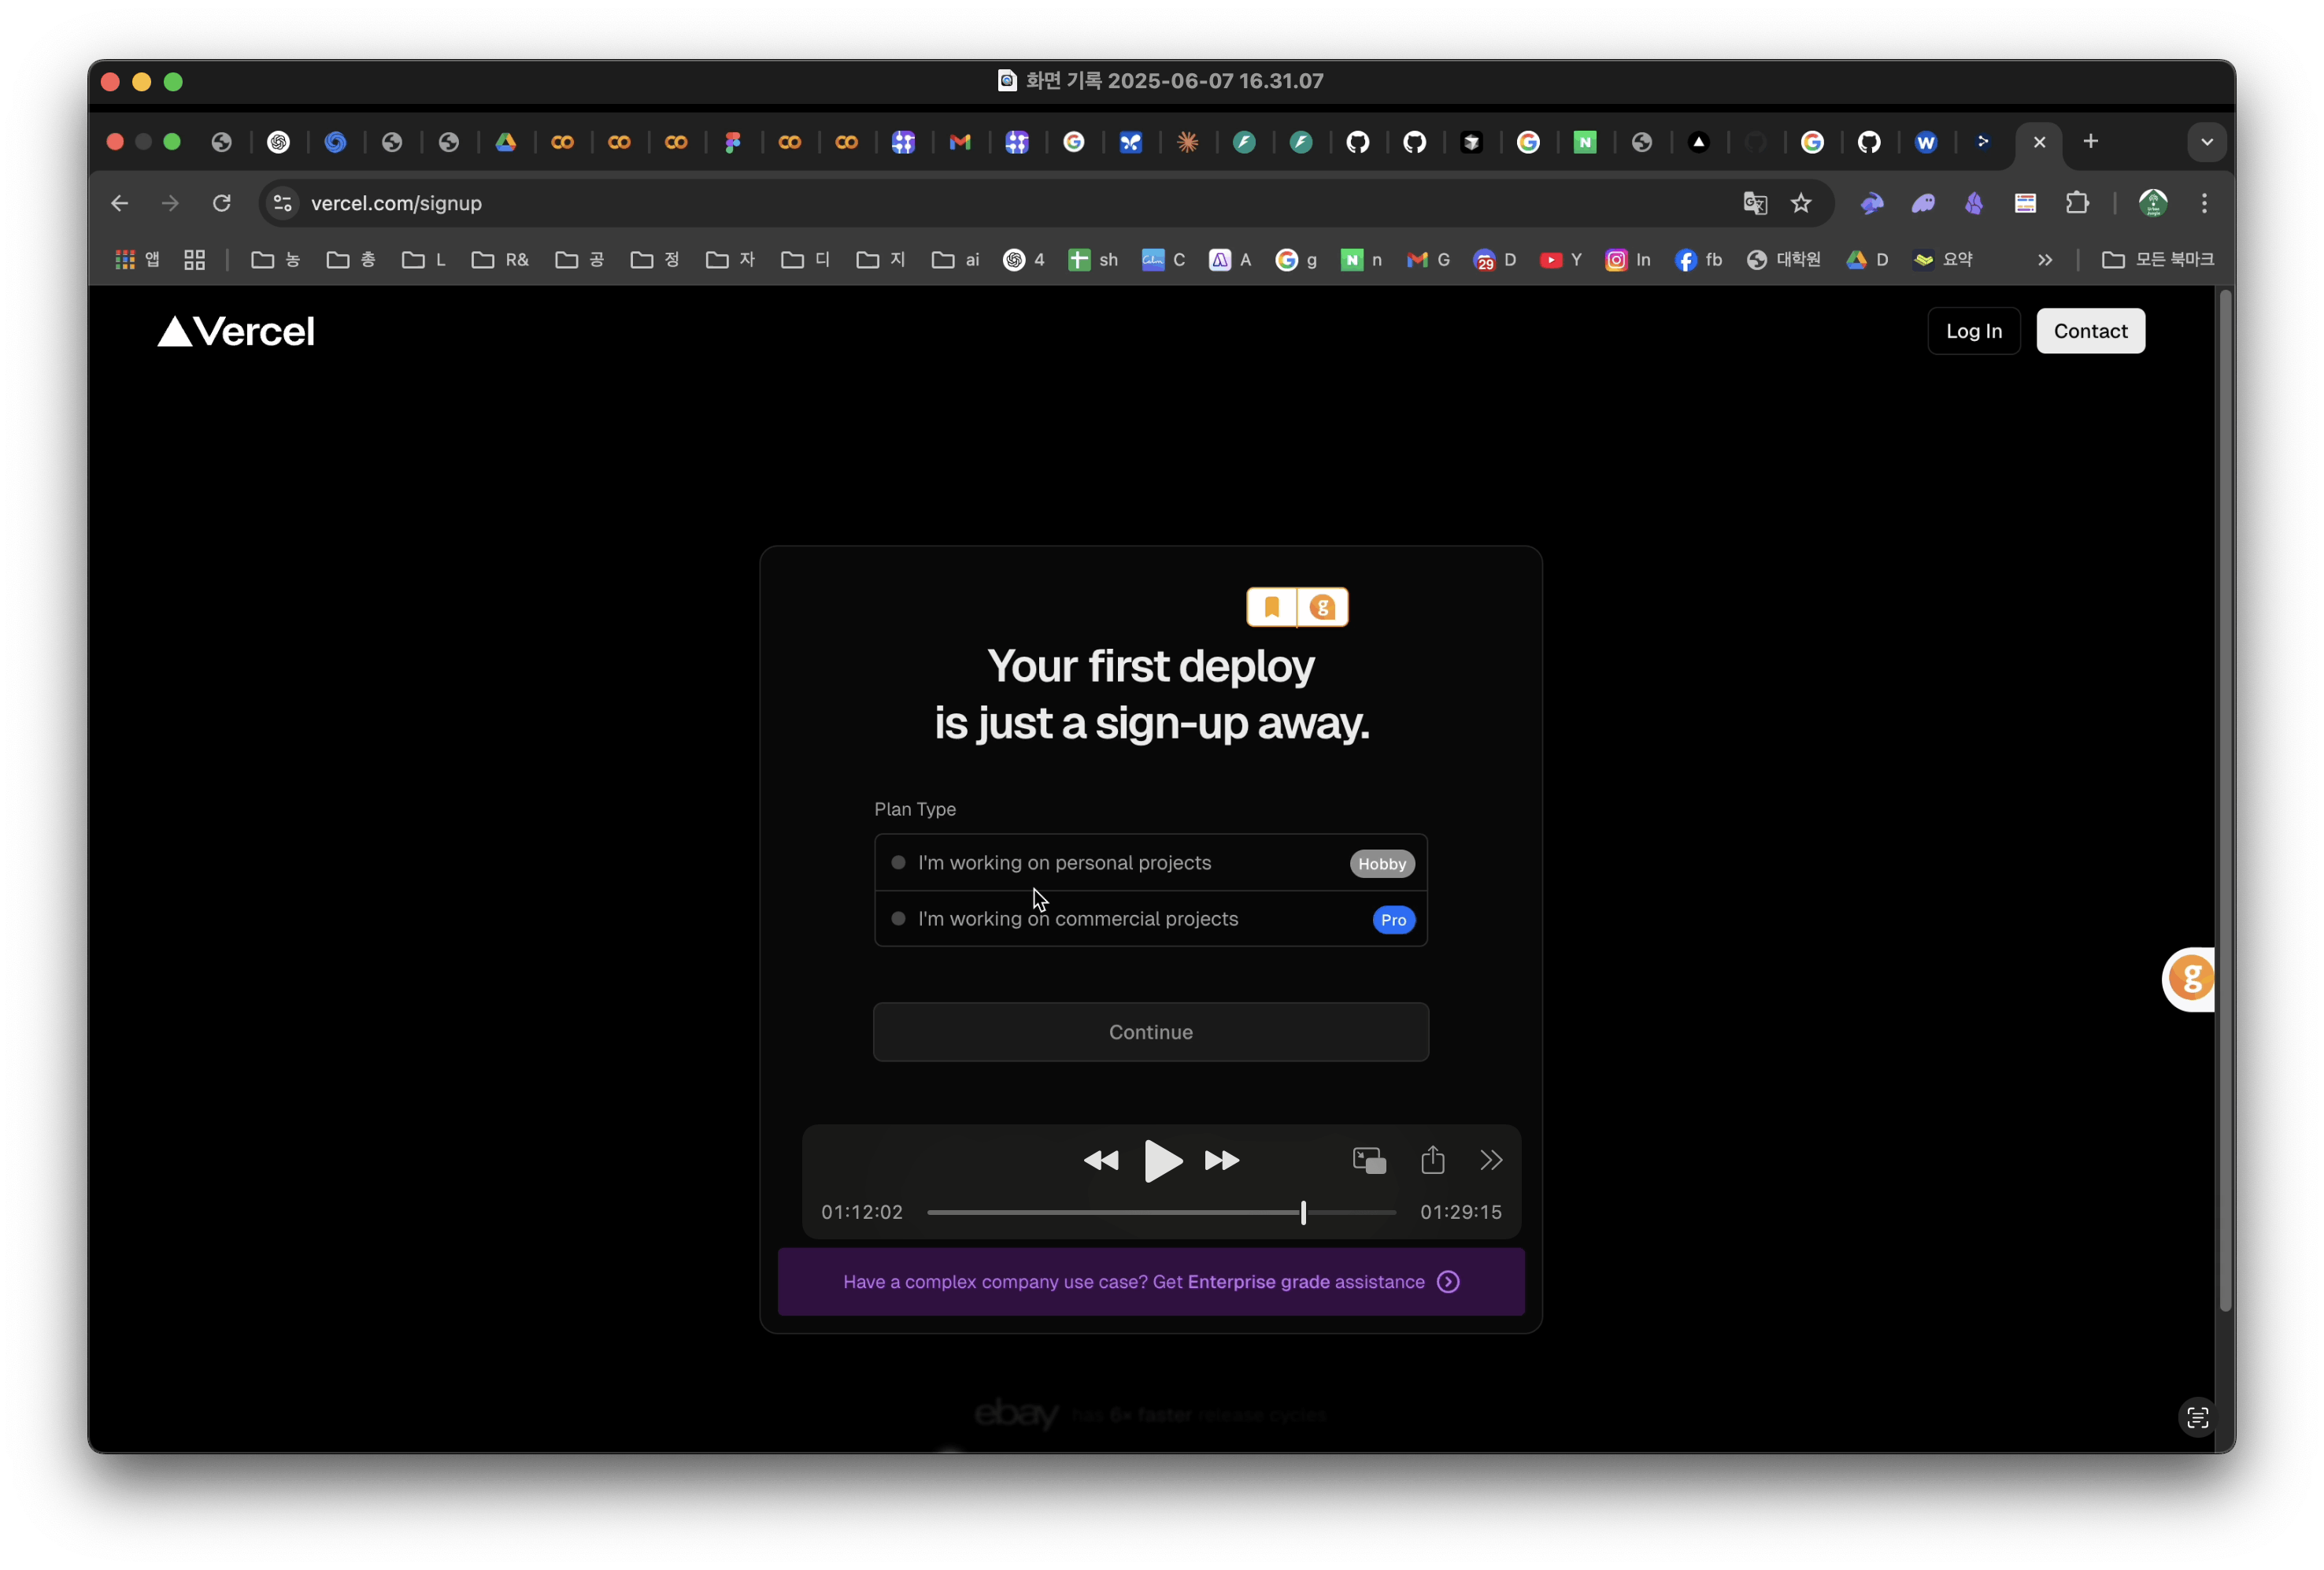Open the 요약 bookmark
This screenshot has height=1570, width=2324.
coord(1943,260)
